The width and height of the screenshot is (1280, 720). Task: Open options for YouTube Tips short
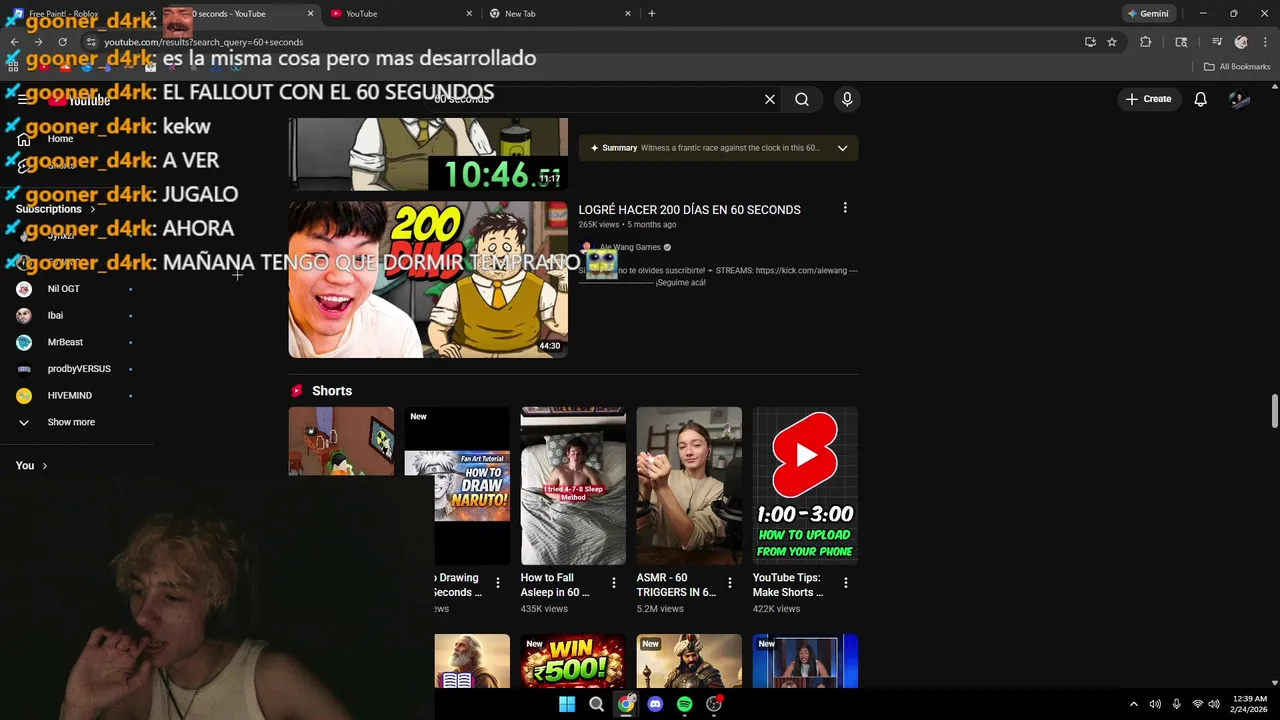[846, 583]
